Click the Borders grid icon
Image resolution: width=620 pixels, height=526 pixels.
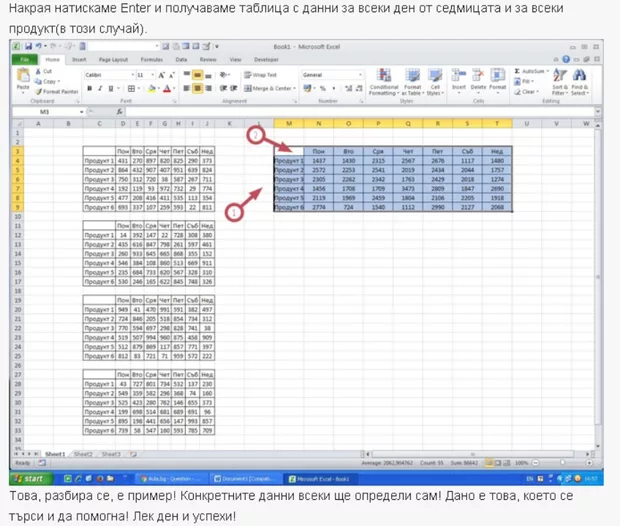coord(131,89)
